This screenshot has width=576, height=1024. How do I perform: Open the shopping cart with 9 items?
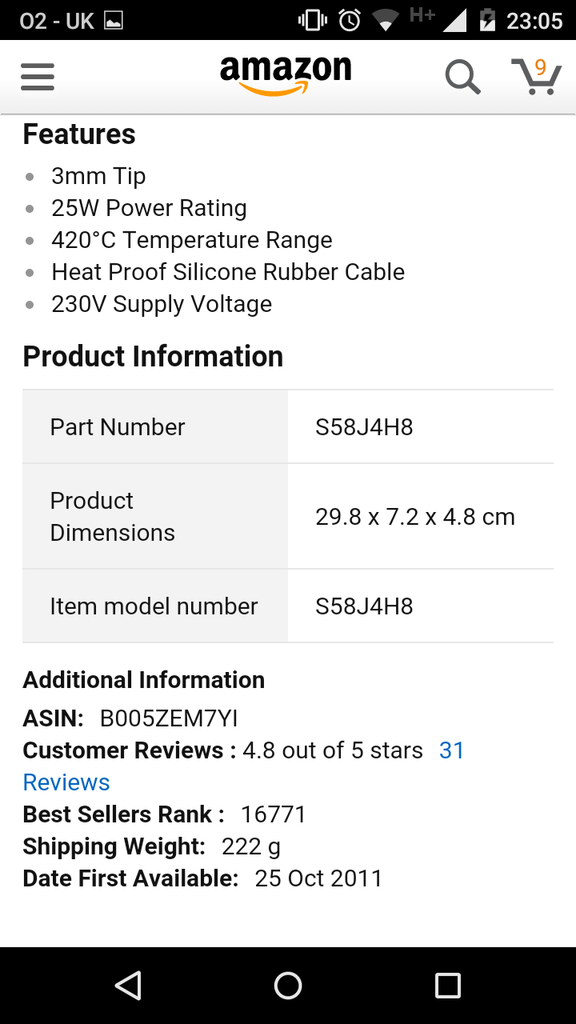536,76
